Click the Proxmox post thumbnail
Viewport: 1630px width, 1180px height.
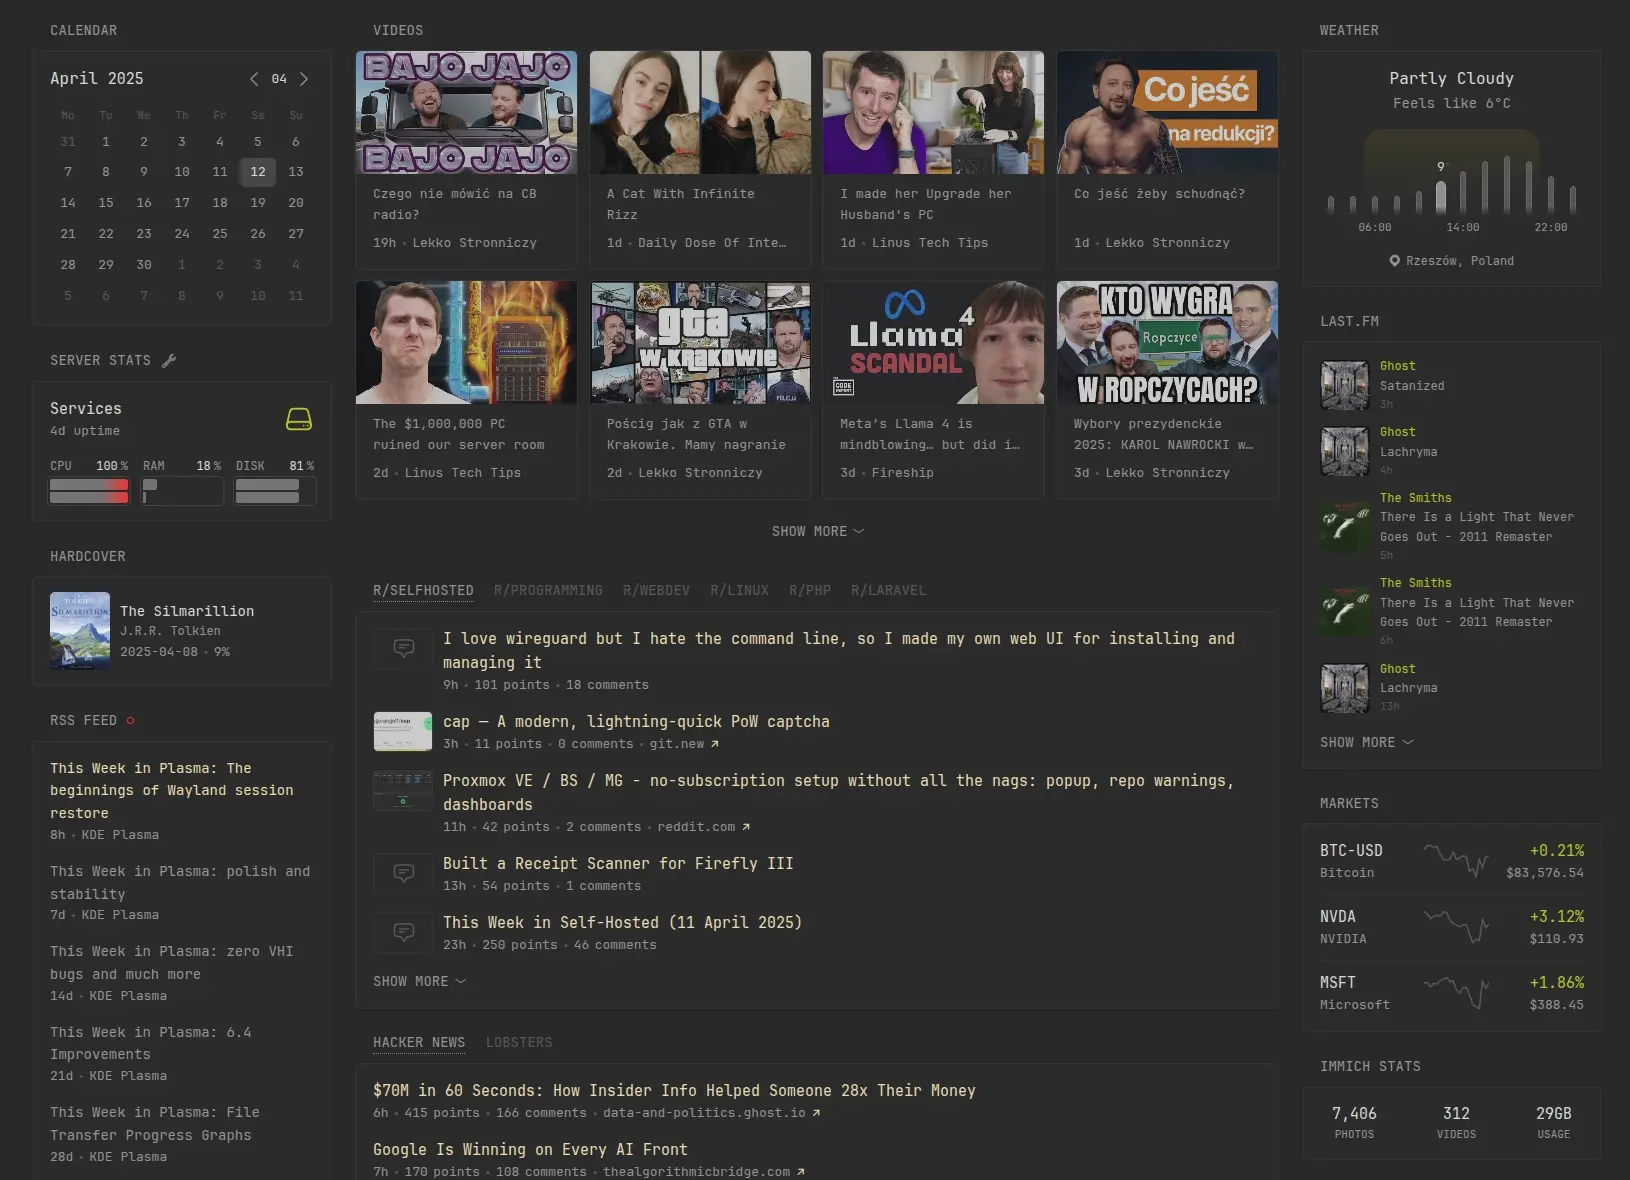[402, 791]
